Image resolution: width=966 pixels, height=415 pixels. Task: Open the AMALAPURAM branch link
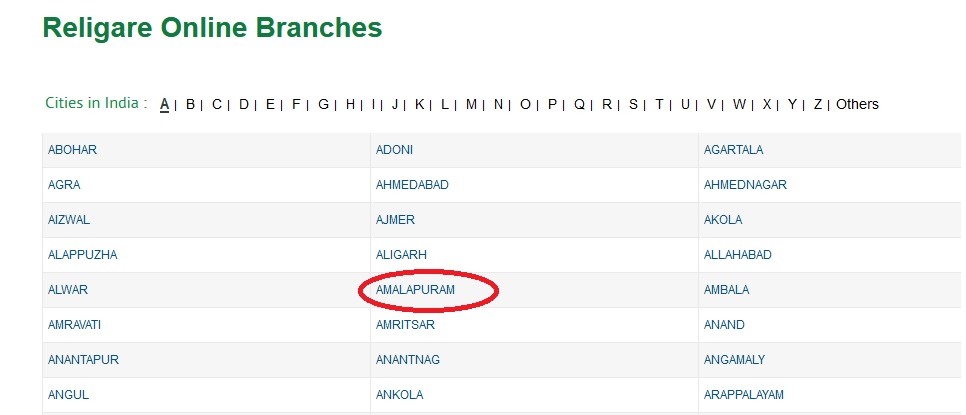(x=414, y=290)
